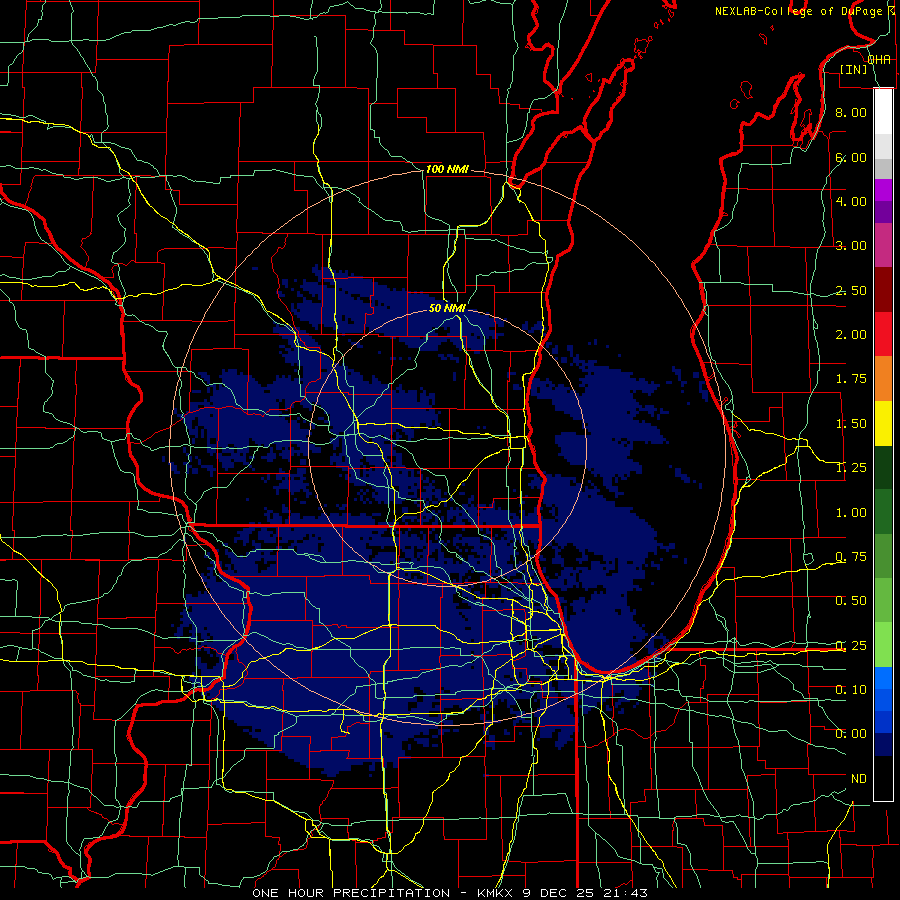Click the 6.00 legend value
This screenshot has width=900, height=900.
(851, 157)
